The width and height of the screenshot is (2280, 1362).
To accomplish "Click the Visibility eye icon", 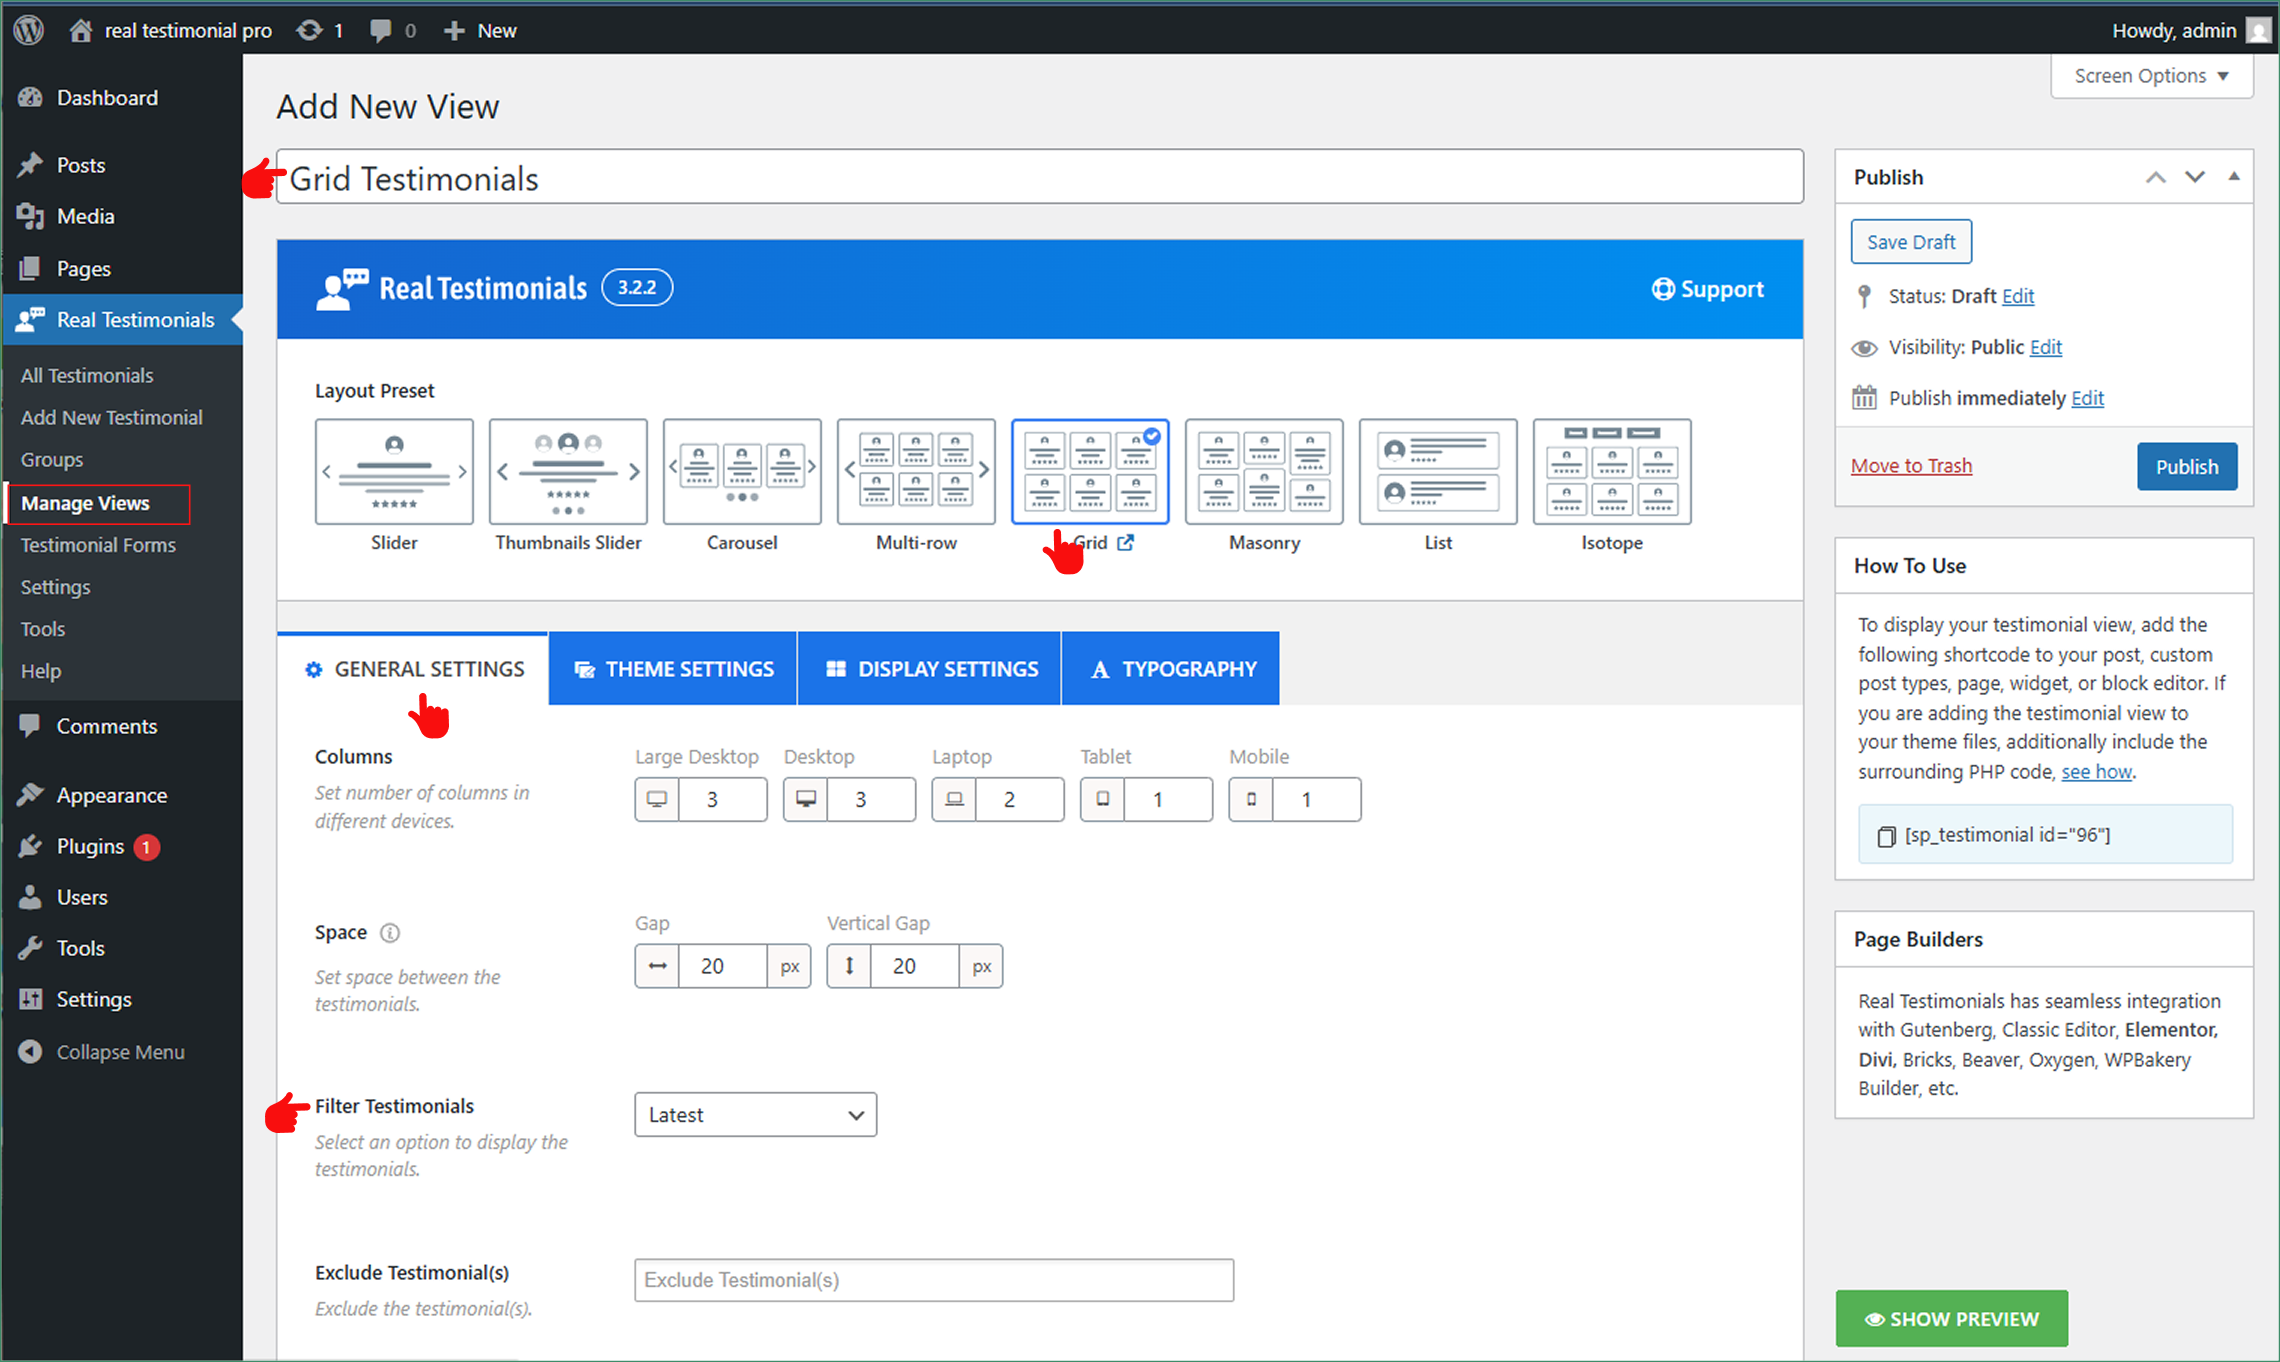I will (1864, 348).
